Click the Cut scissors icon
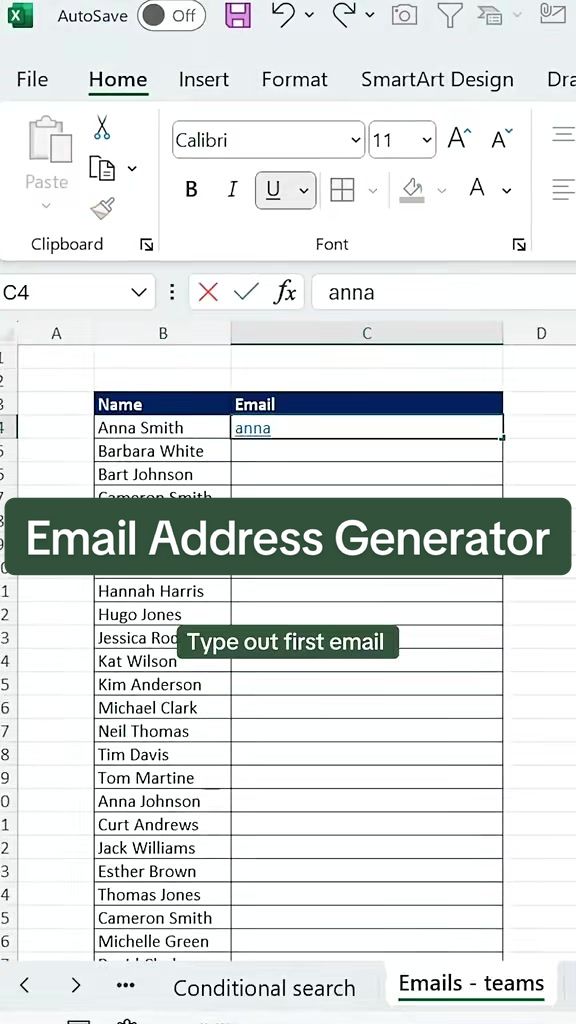576x1024 pixels. (x=102, y=127)
